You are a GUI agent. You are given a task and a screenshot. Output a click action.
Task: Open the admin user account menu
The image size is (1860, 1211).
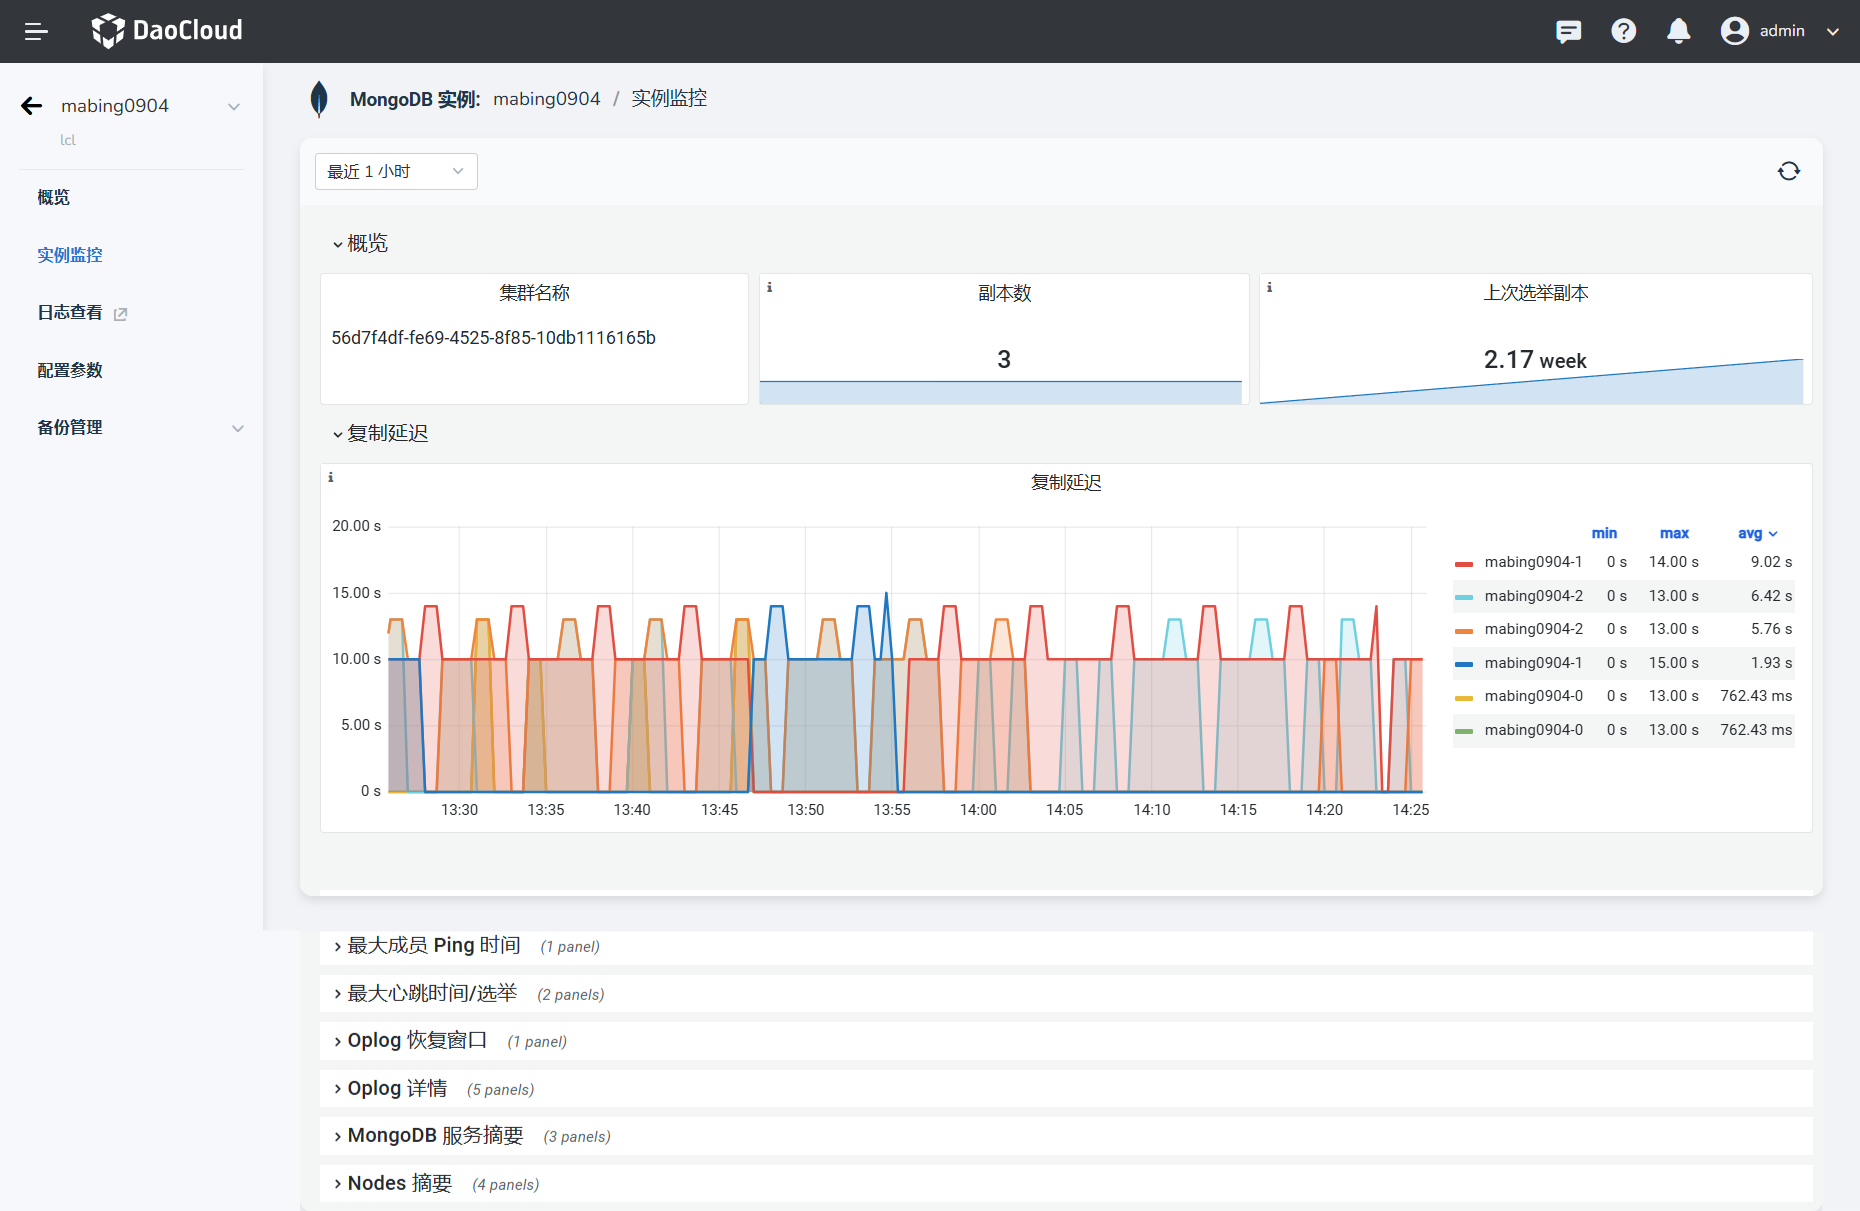click(x=1780, y=31)
